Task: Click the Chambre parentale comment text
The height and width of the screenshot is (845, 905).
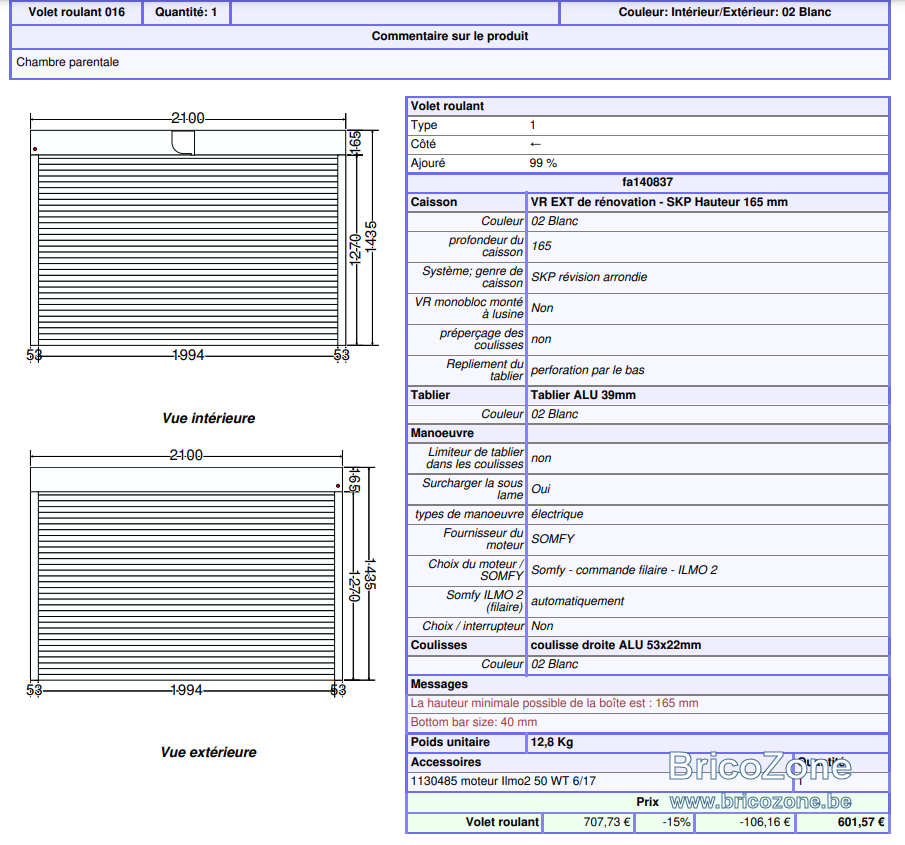Action: [68, 62]
